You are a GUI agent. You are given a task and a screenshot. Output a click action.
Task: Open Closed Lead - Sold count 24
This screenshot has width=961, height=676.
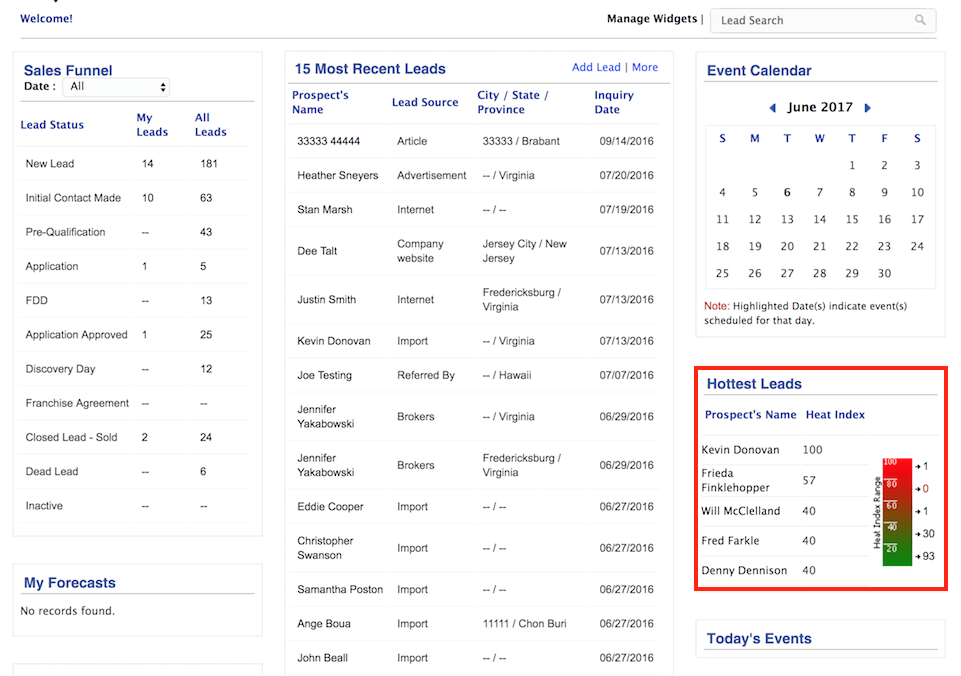click(206, 437)
